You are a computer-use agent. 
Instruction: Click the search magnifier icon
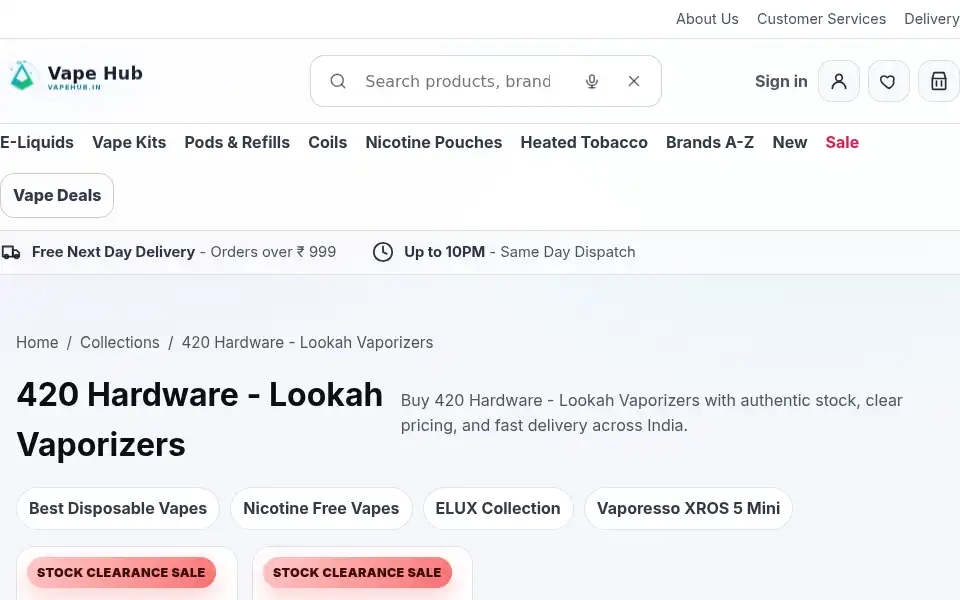pyautogui.click(x=338, y=81)
